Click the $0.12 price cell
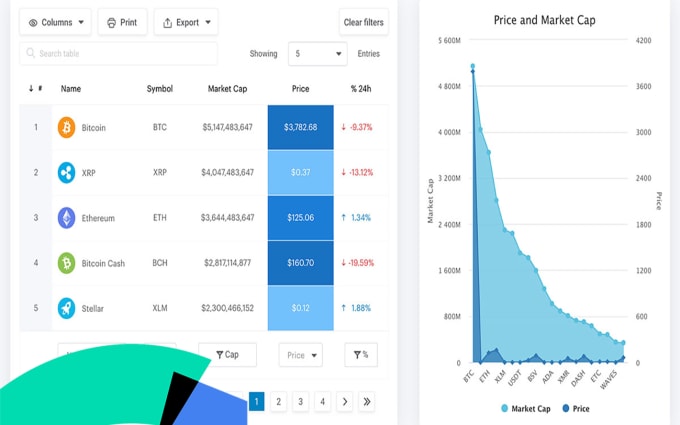The height and width of the screenshot is (425, 680). point(301,308)
